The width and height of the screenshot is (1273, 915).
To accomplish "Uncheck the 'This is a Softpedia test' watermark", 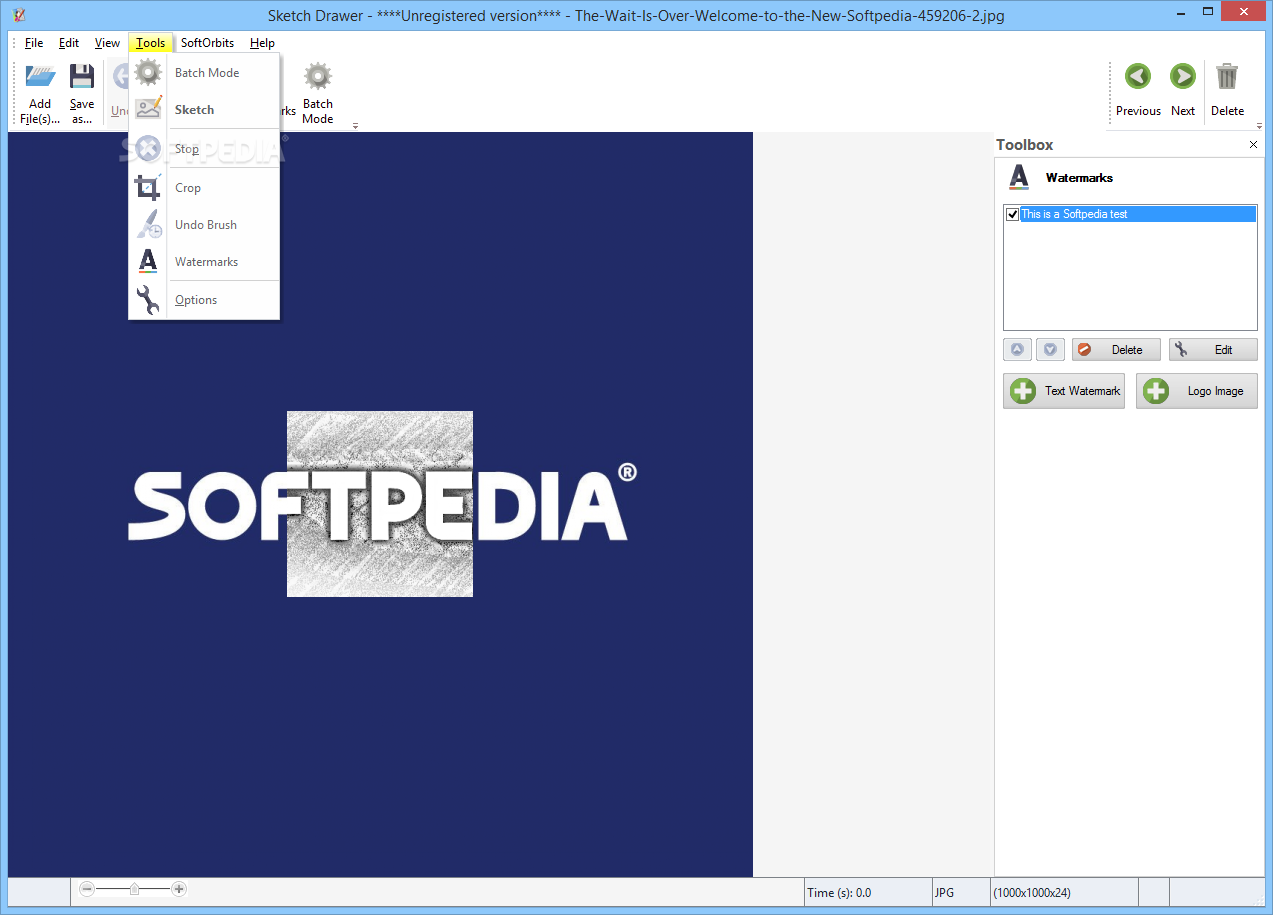I will [1013, 214].
